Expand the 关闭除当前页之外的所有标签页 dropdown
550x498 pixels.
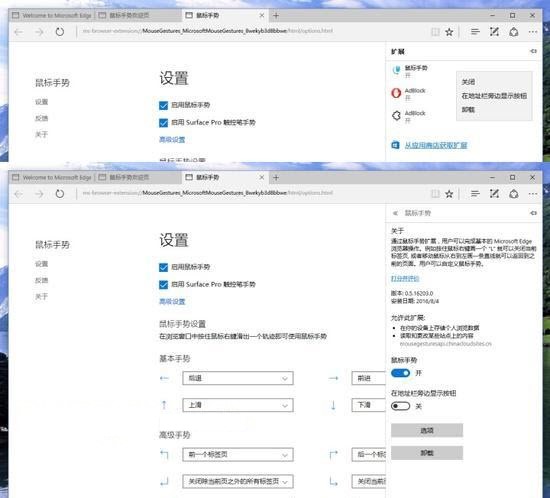[x=238, y=482]
